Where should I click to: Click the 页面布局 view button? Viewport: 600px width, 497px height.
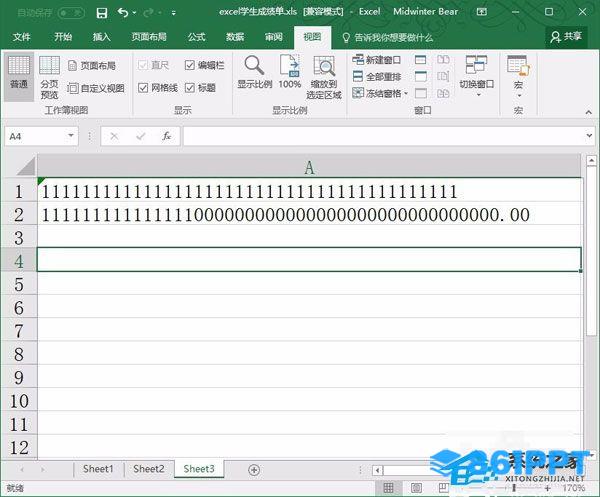(92, 65)
